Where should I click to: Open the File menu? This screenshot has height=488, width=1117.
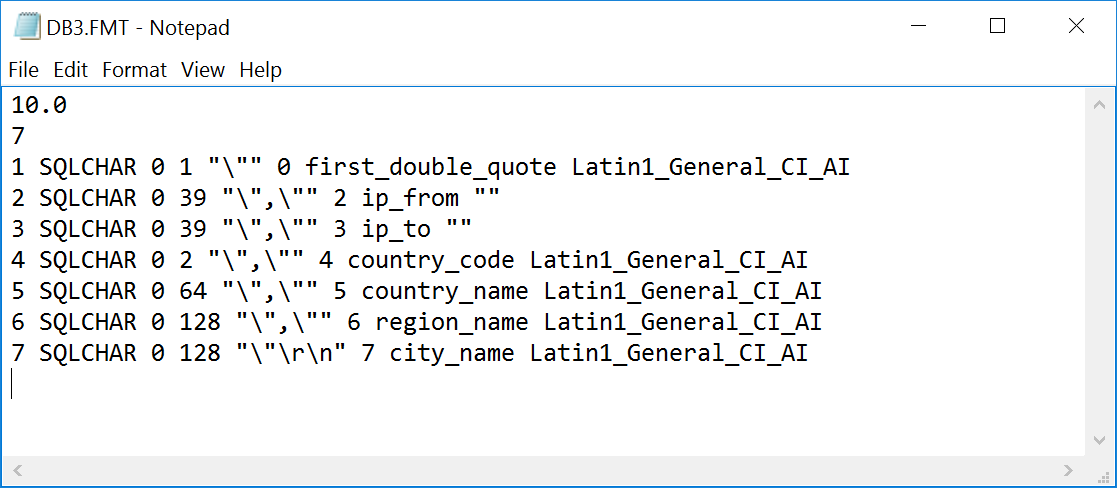point(23,70)
